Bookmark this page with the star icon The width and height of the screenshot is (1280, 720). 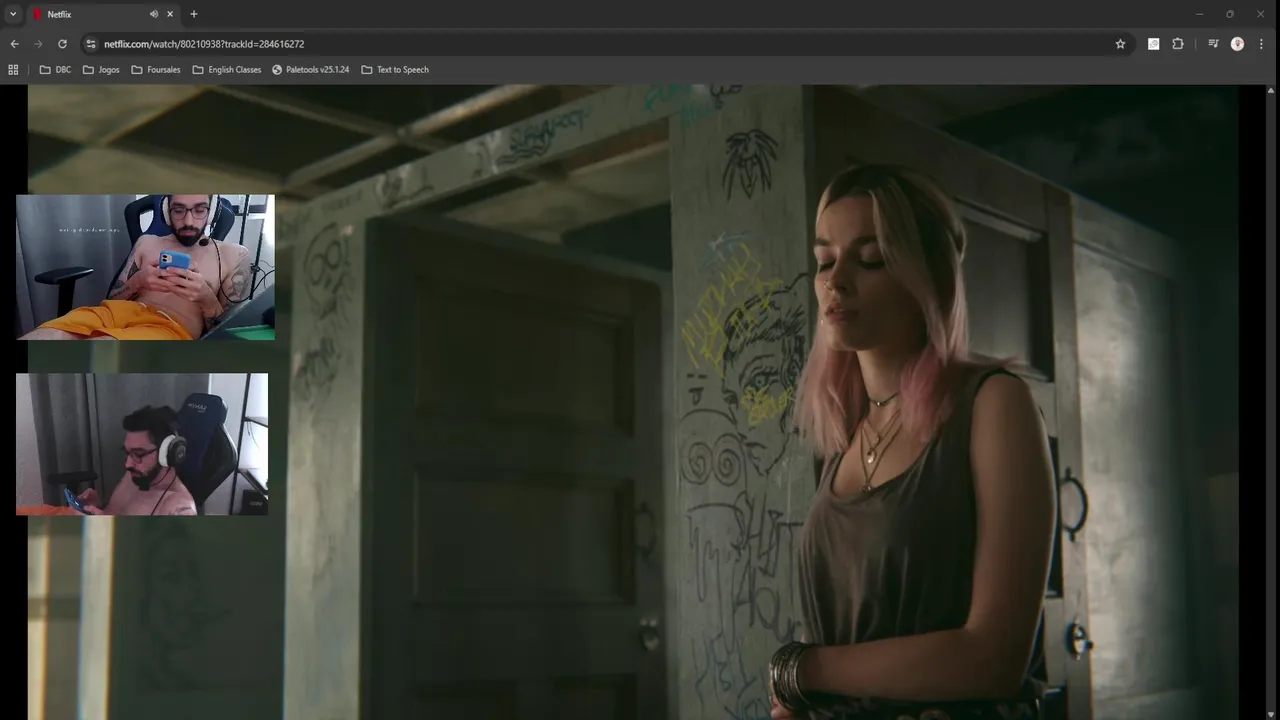(1120, 44)
